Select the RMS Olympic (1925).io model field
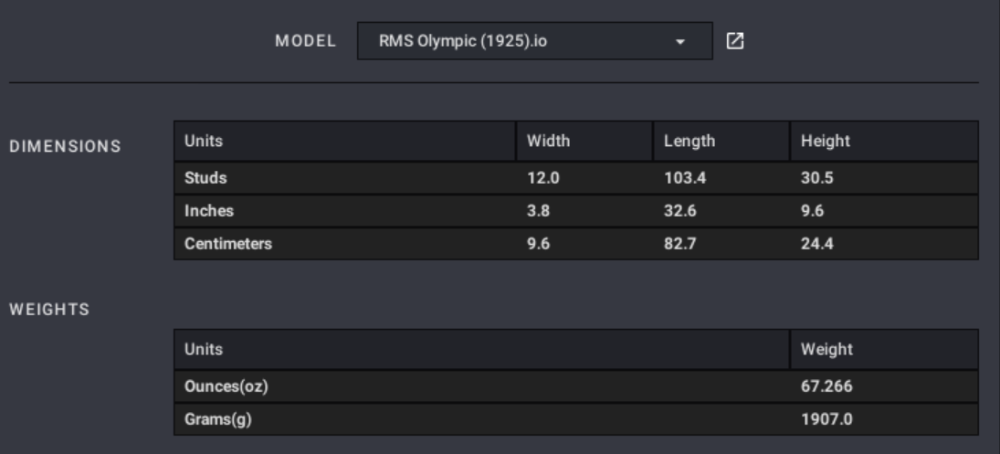The width and height of the screenshot is (1000, 454). click(x=534, y=41)
